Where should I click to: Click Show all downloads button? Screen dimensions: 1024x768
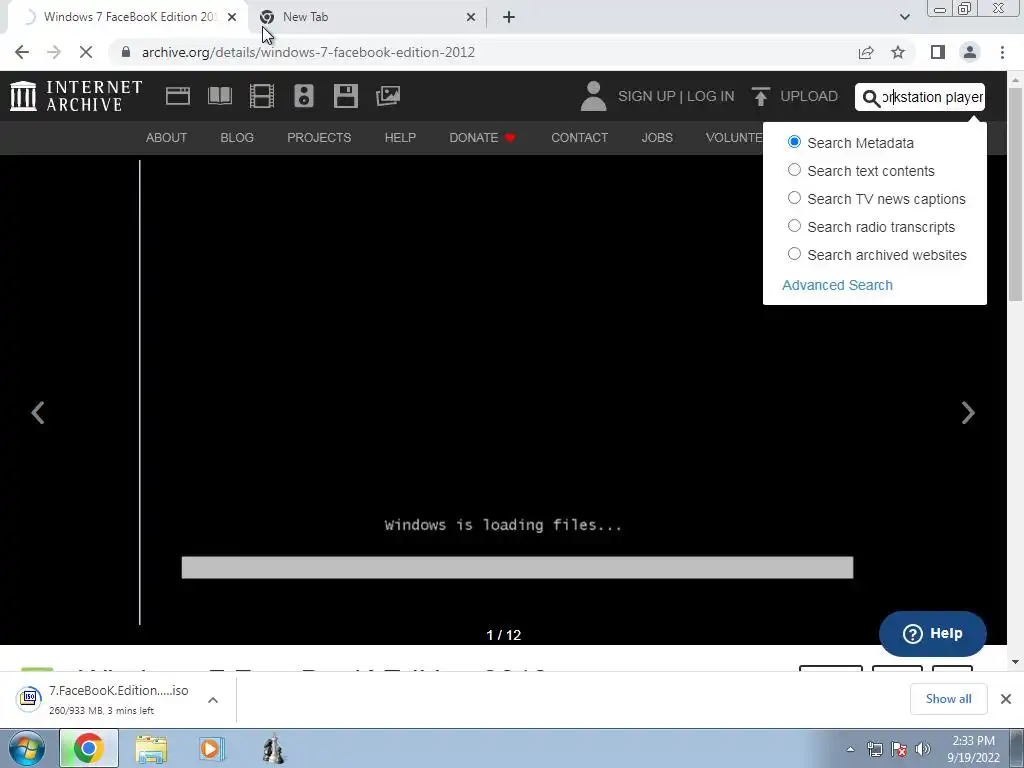[948, 699]
